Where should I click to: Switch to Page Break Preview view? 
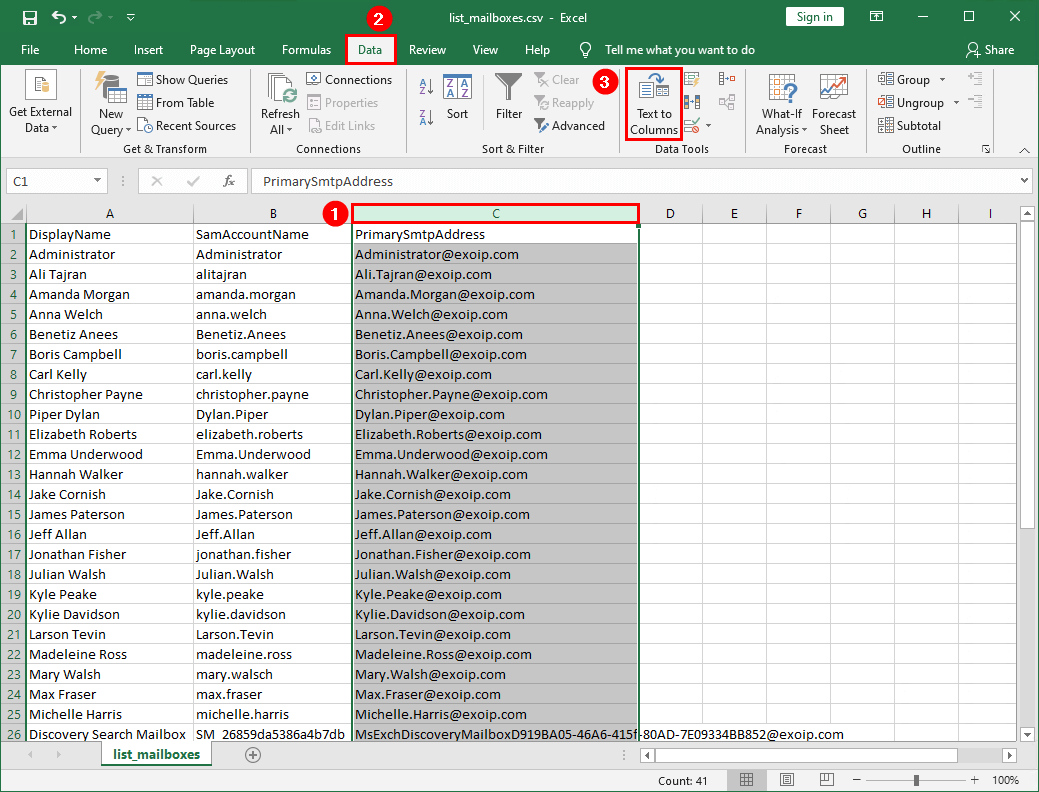click(825, 779)
